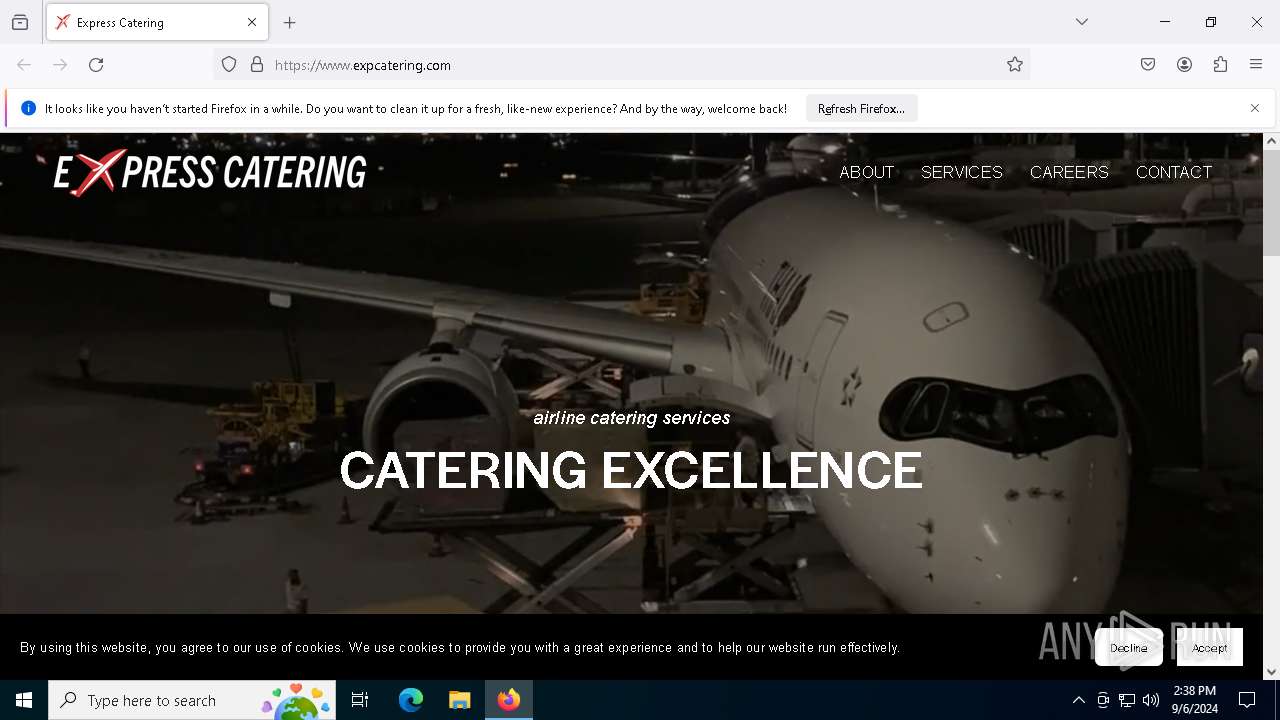Open the volume speaker tray icon
The width and height of the screenshot is (1280, 720).
[1151, 700]
